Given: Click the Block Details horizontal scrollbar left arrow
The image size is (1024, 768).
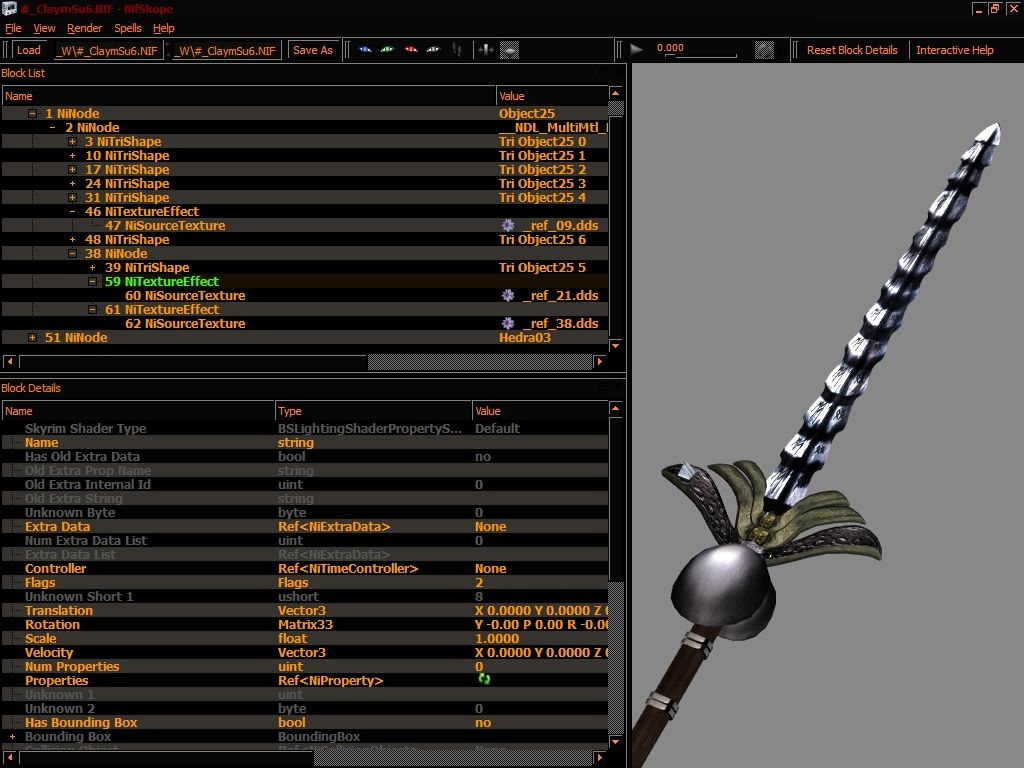Looking at the screenshot, I should pyautogui.click(x=10, y=758).
